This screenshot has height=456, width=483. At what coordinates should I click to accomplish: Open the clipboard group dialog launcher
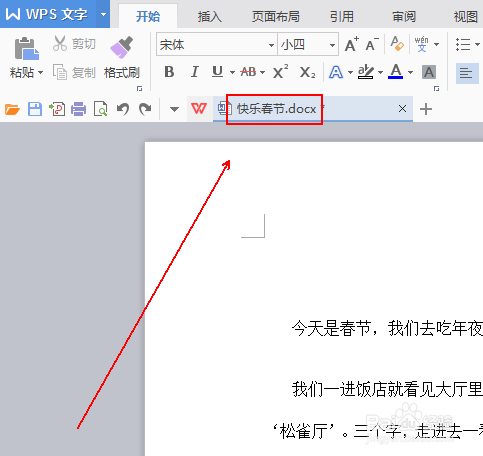pyautogui.click(x=139, y=88)
